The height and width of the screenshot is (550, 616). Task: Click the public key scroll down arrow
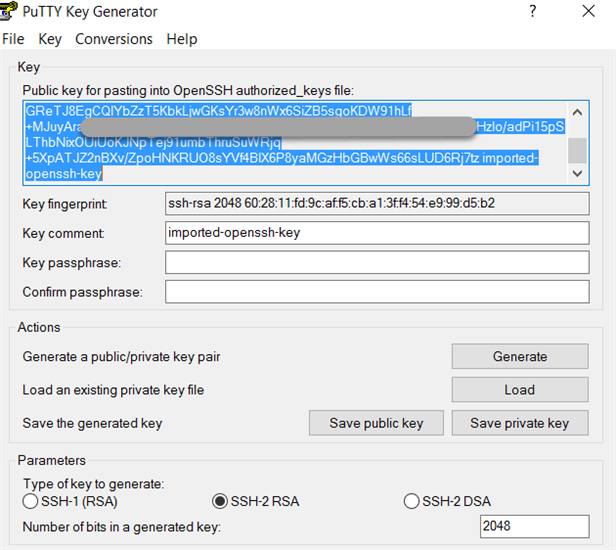tap(577, 173)
